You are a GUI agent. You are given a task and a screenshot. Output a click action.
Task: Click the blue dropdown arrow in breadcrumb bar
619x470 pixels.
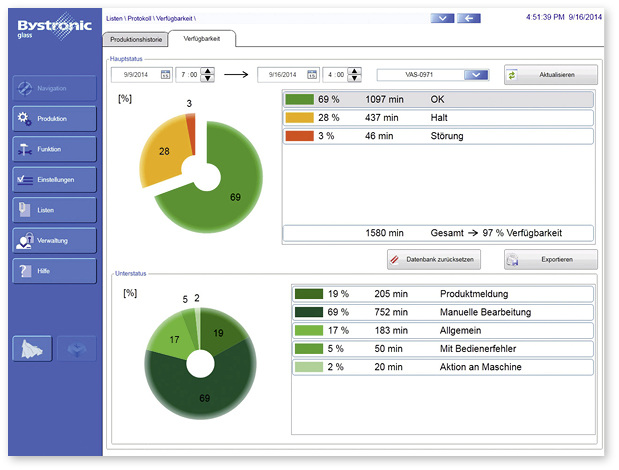pos(442,18)
